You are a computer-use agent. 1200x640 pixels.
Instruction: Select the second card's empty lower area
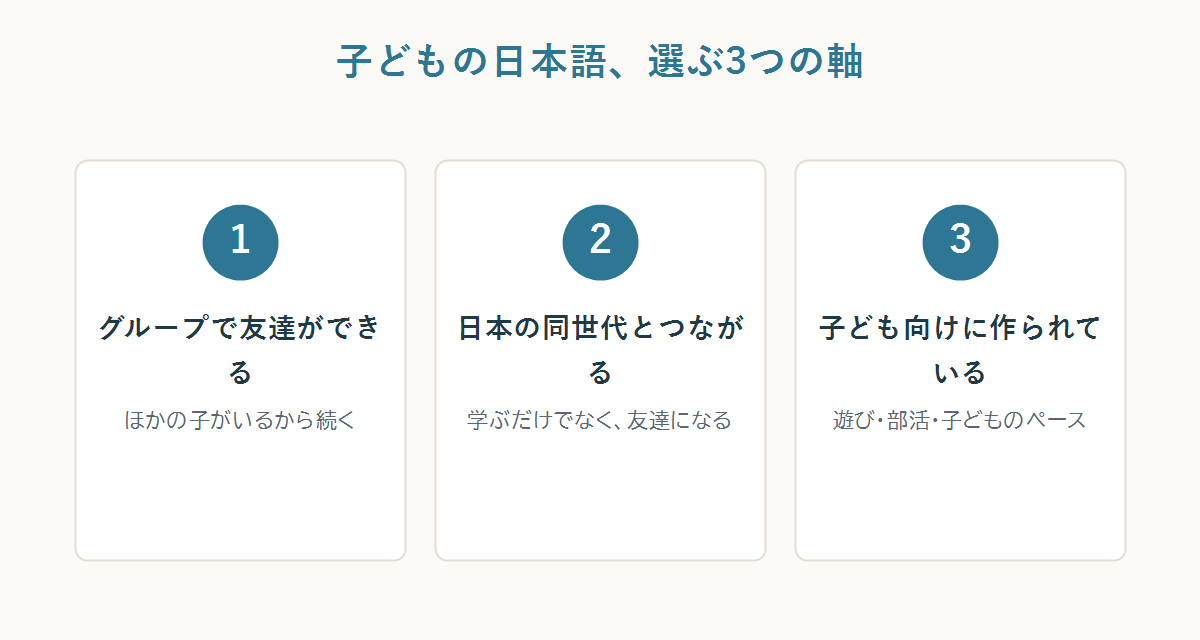pos(600,497)
